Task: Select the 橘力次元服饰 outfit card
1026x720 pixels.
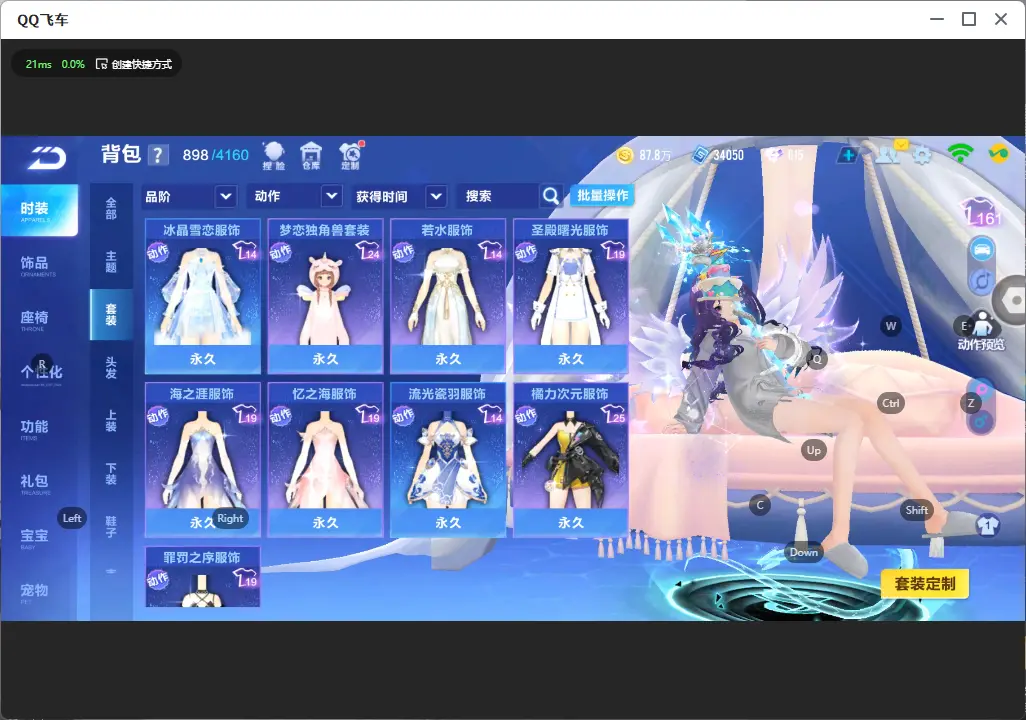Action: [x=571, y=459]
